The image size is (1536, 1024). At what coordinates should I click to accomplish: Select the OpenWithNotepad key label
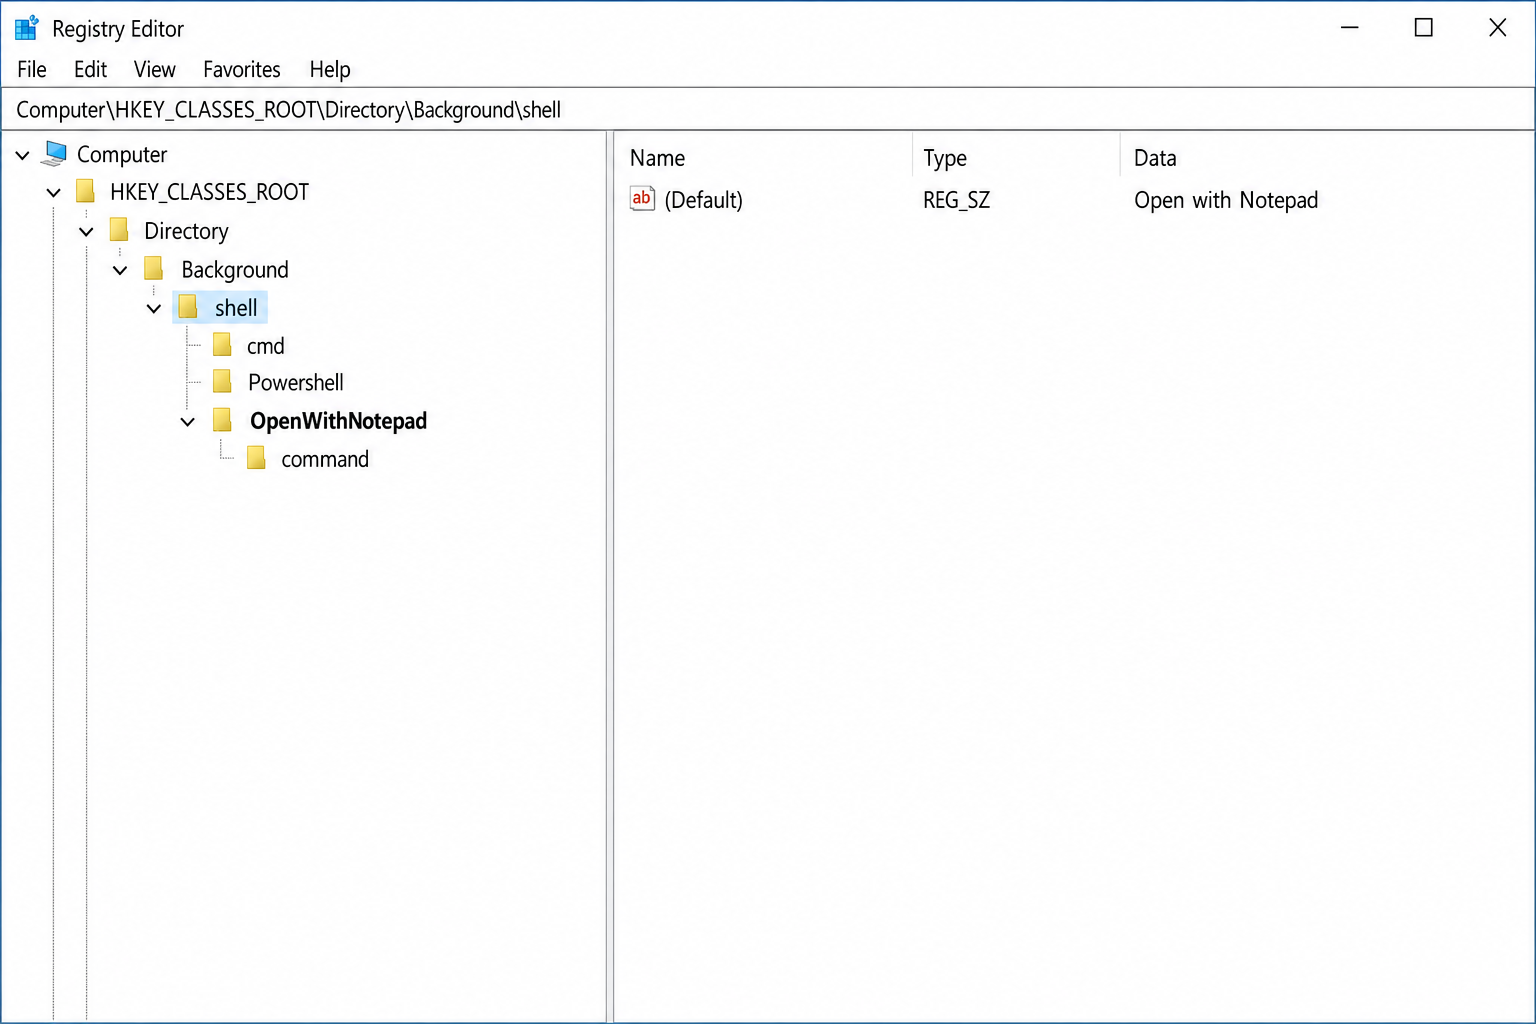pos(338,421)
